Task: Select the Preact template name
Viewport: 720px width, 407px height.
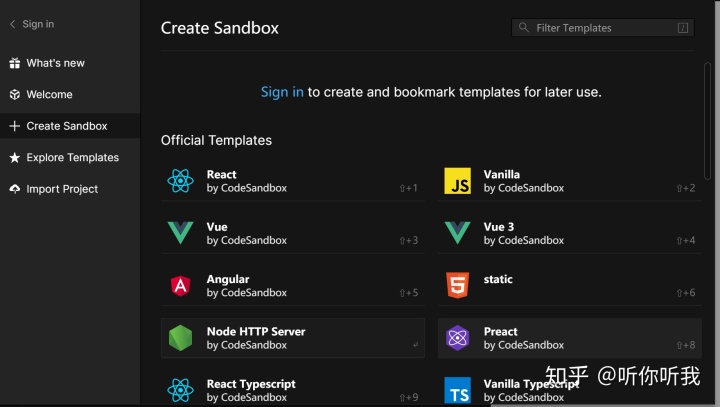Action: click(501, 332)
